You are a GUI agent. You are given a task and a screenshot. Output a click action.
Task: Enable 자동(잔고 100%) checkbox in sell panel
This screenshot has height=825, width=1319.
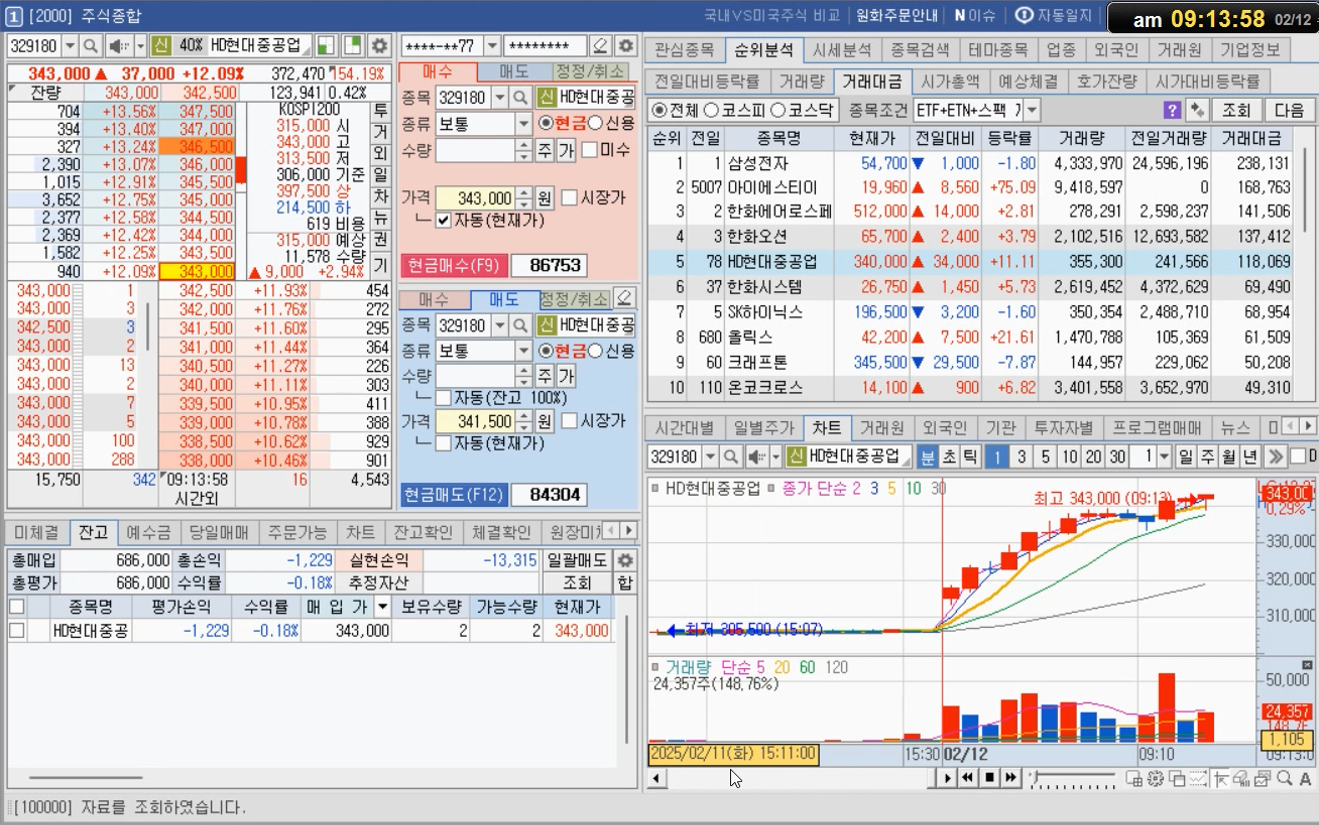coord(444,398)
